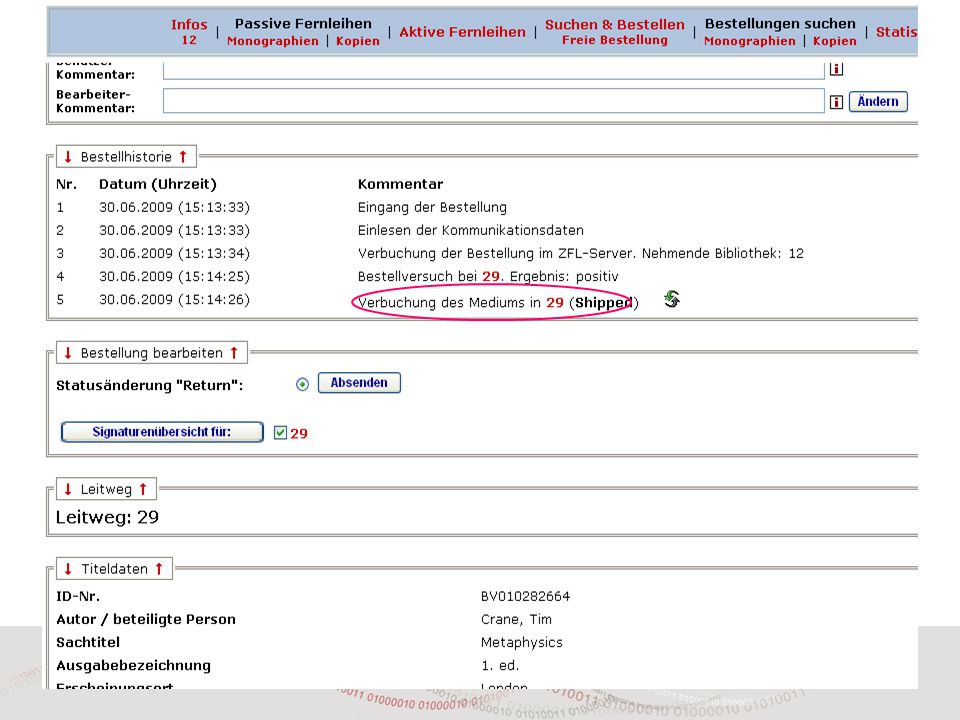Open Monographien under Passive Fernleihen
This screenshot has width=960, height=720.
272,41
